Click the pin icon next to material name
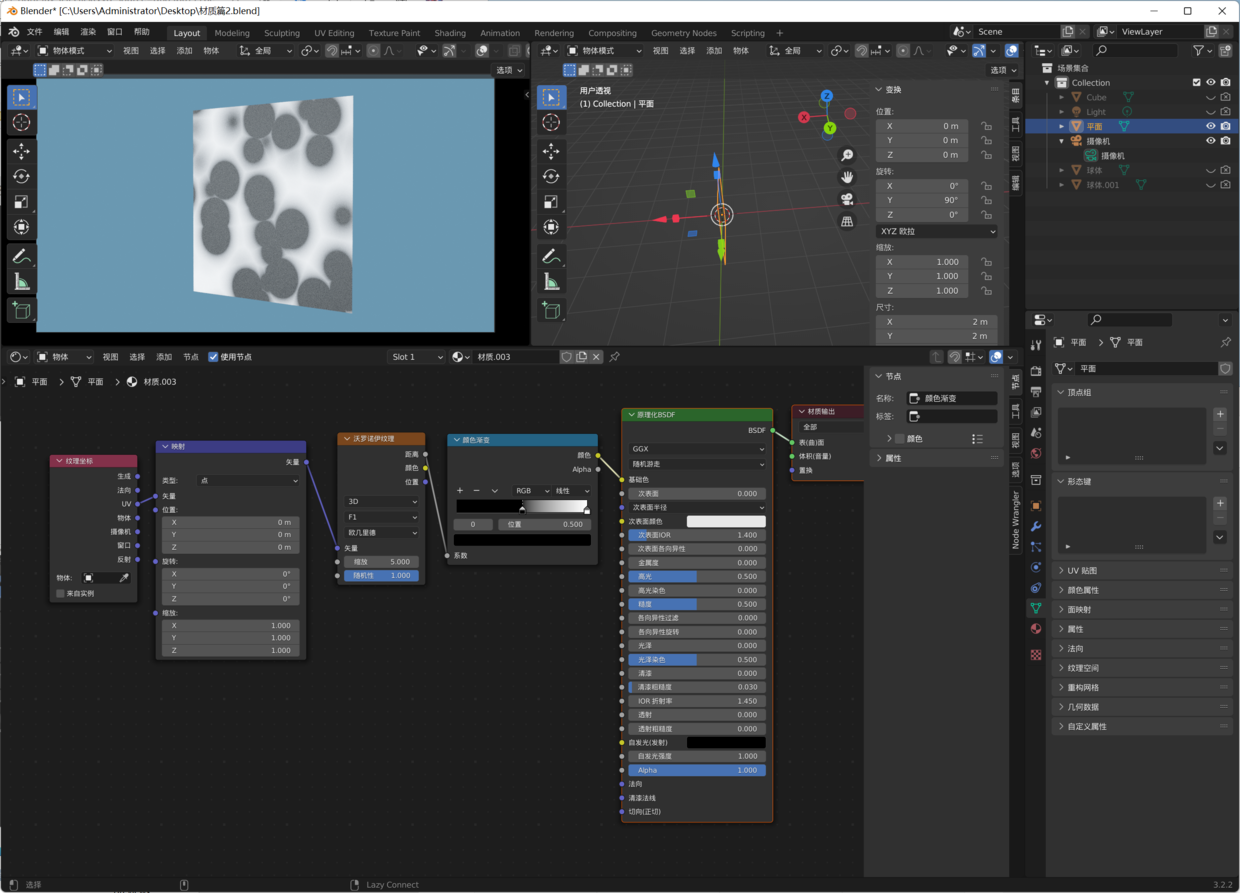Screen dimensions: 1240x893 615,357
